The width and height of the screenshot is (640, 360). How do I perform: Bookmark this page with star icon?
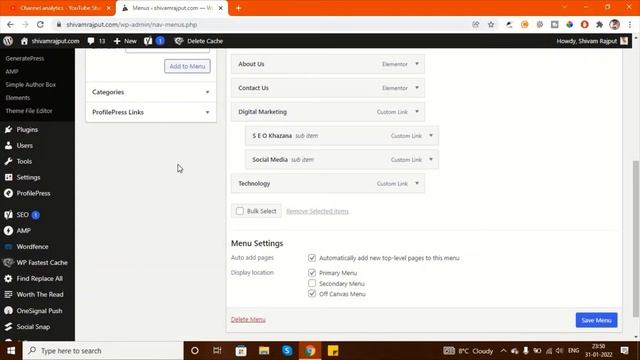coord(491,24)
